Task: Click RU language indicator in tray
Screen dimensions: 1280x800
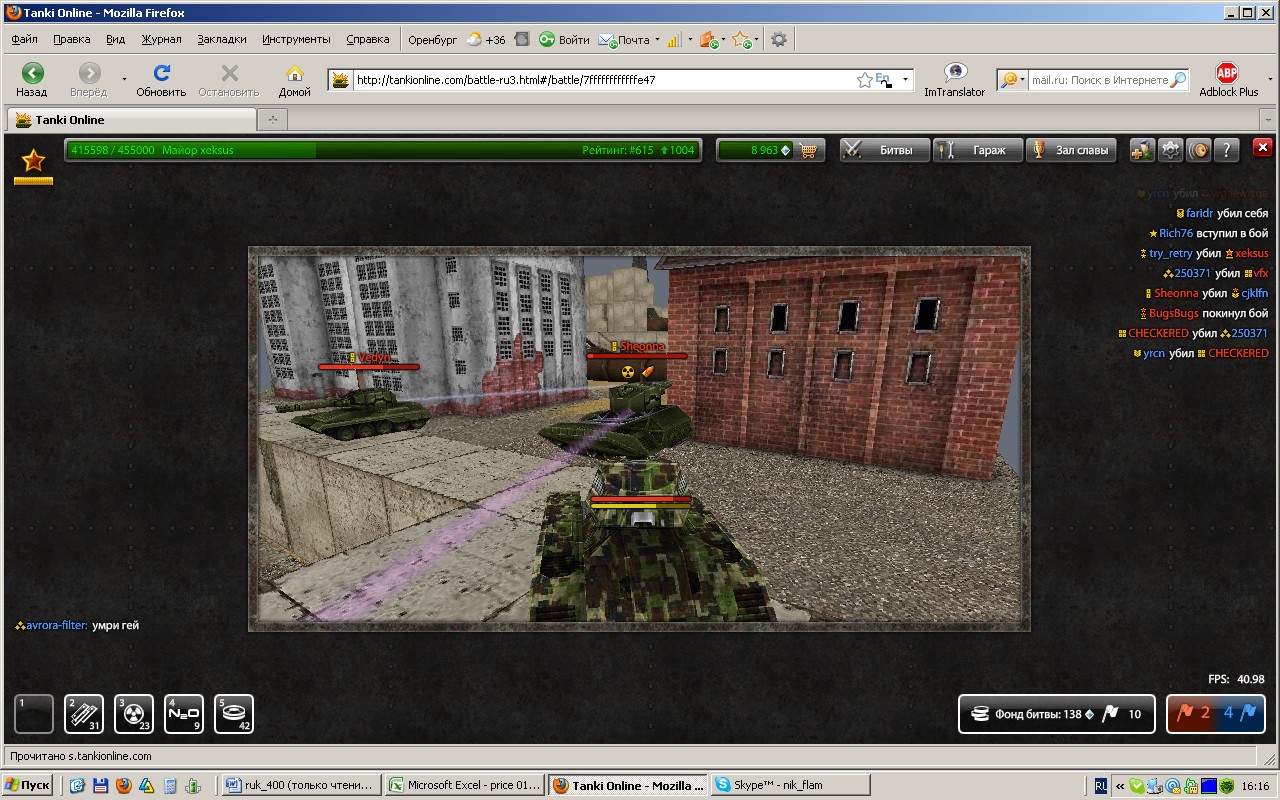Action: (x=1101, y=785)
